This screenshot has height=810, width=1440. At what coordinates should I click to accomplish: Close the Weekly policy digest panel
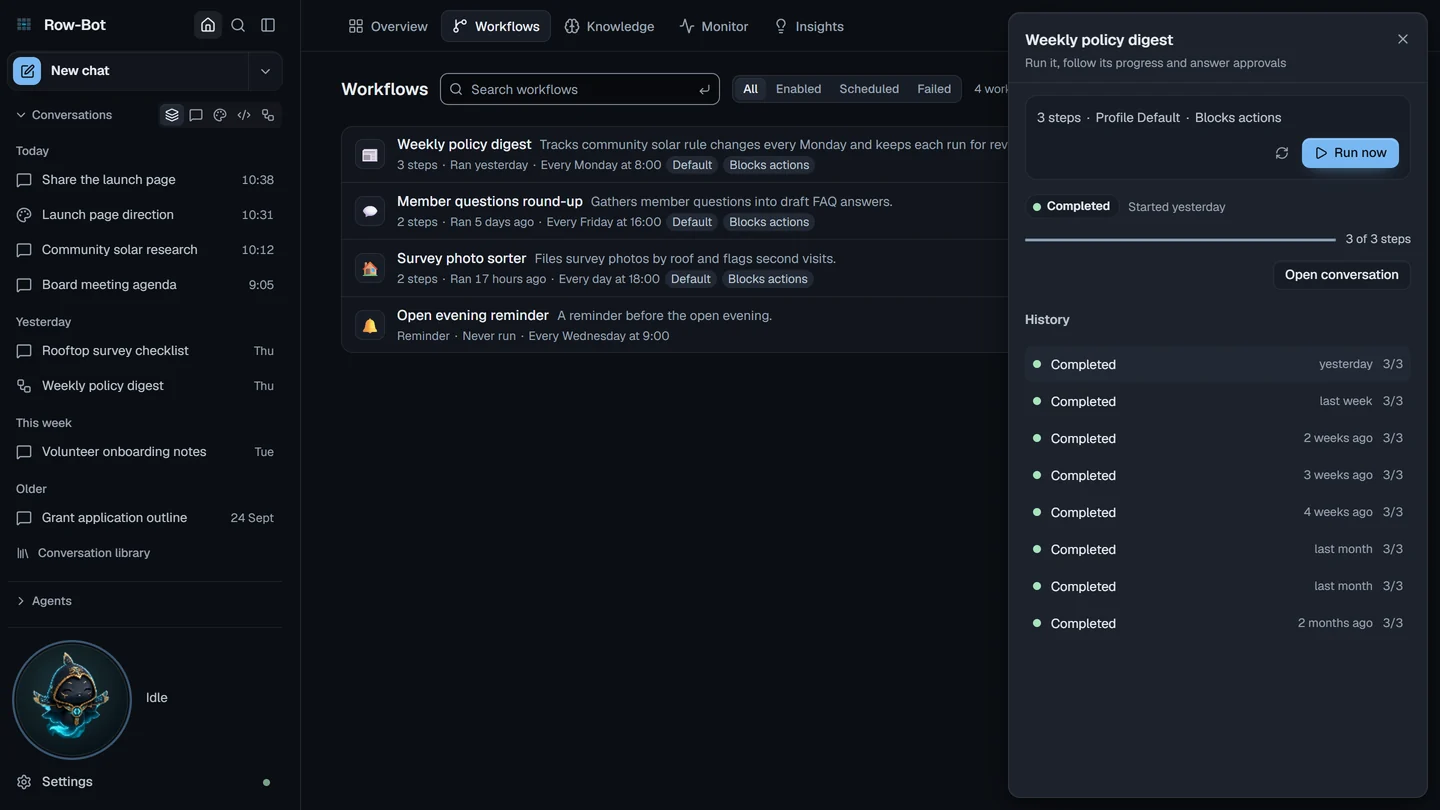coord(1403,39)
